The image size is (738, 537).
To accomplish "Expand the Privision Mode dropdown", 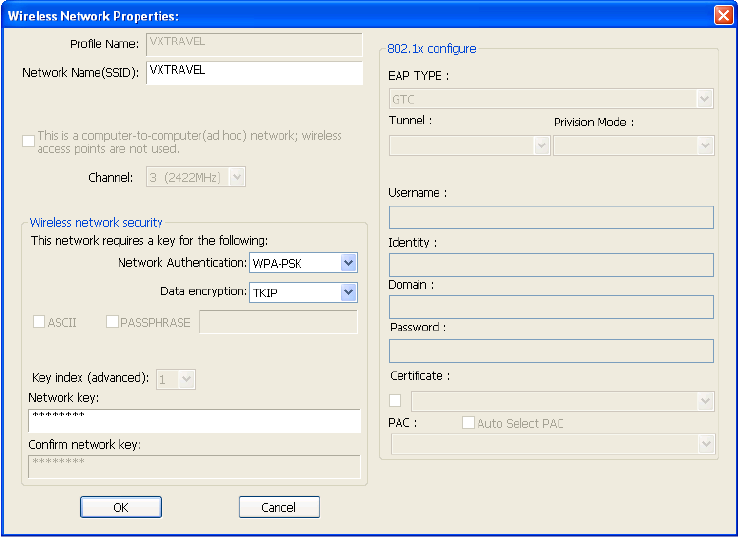I will point(706,146).
